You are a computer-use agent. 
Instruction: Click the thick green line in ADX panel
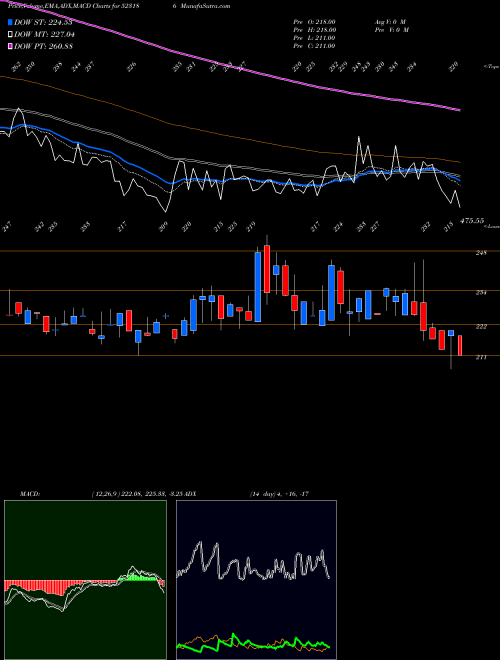coord(253,643)
